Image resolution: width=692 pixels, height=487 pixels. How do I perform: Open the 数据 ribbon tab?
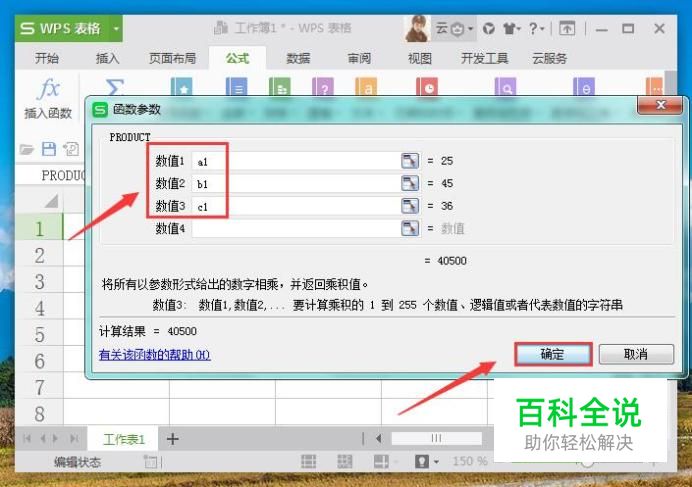tap(298, 58)
